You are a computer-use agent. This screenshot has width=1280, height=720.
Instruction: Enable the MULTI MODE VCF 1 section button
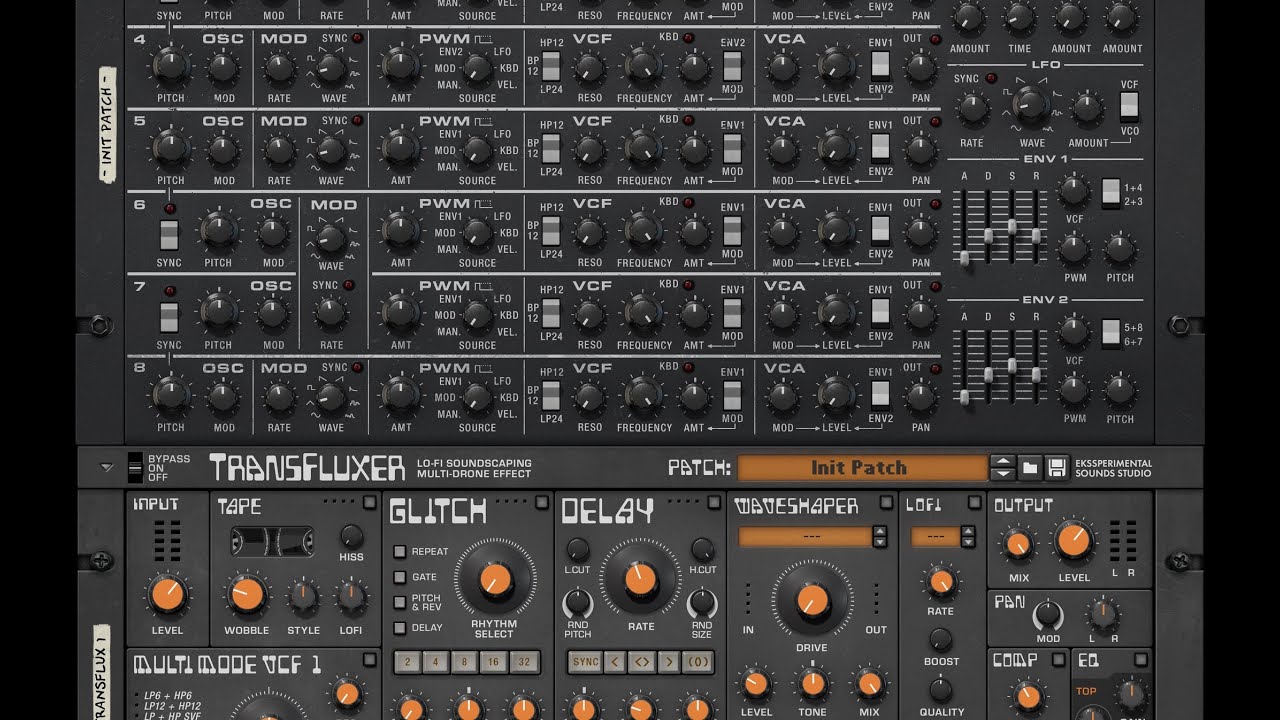pos(369,660)
